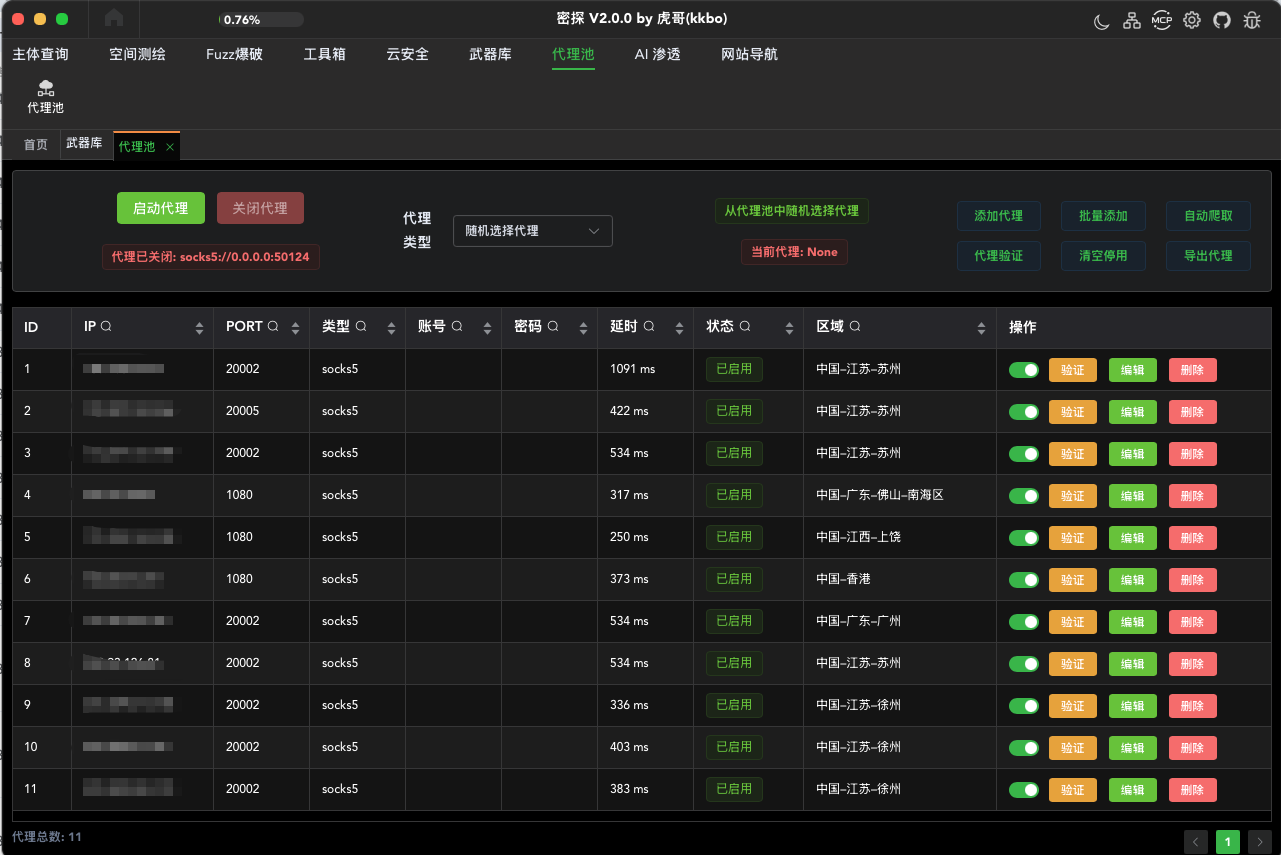Click 已启用 status tag in row 4
Screen dimensions: 1281x855
click(x=734, y=495)
